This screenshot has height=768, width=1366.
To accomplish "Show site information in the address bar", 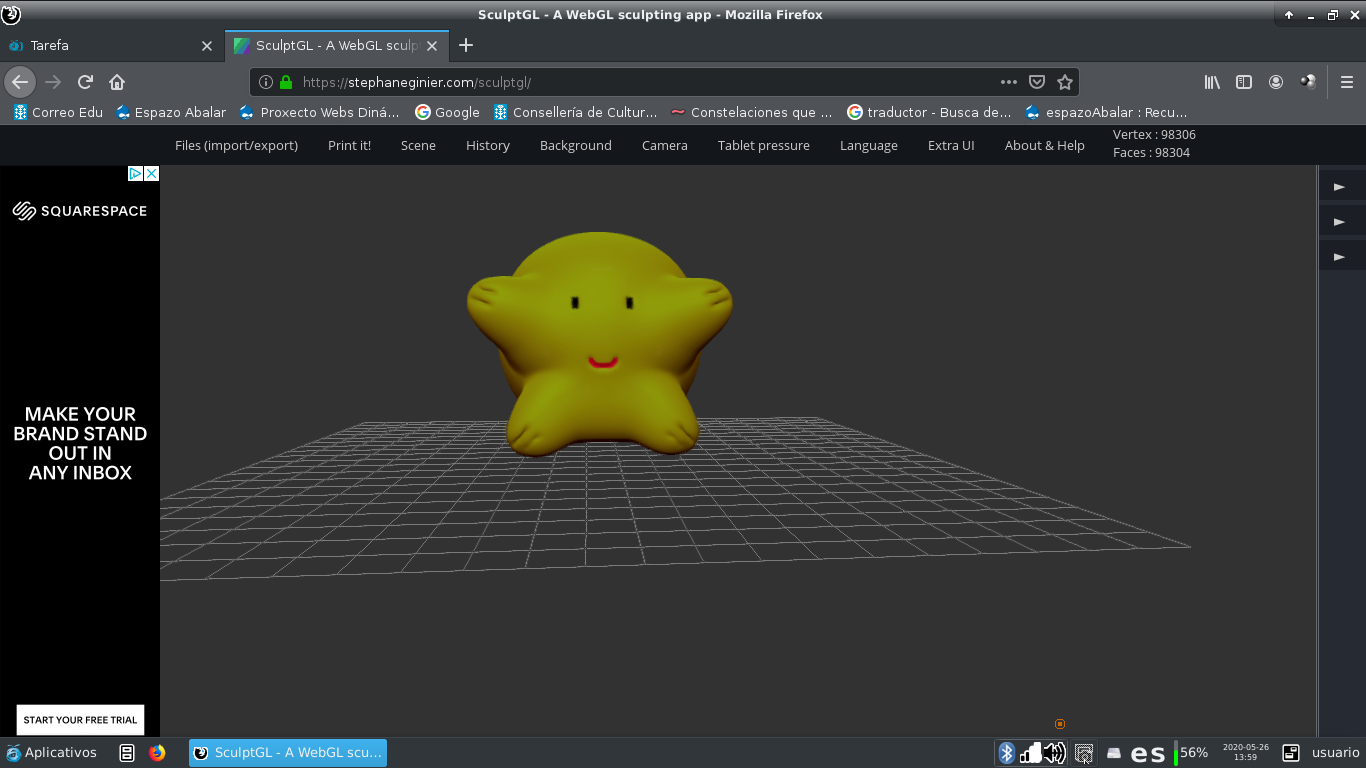I will pos(266,82).
